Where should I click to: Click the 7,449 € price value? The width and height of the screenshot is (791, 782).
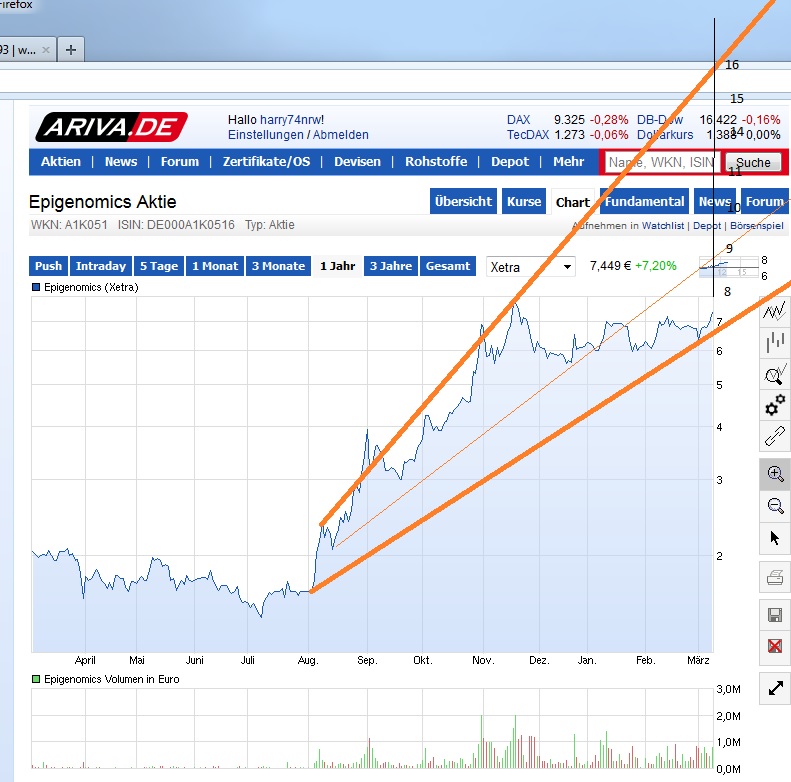(x=610, y=265)
